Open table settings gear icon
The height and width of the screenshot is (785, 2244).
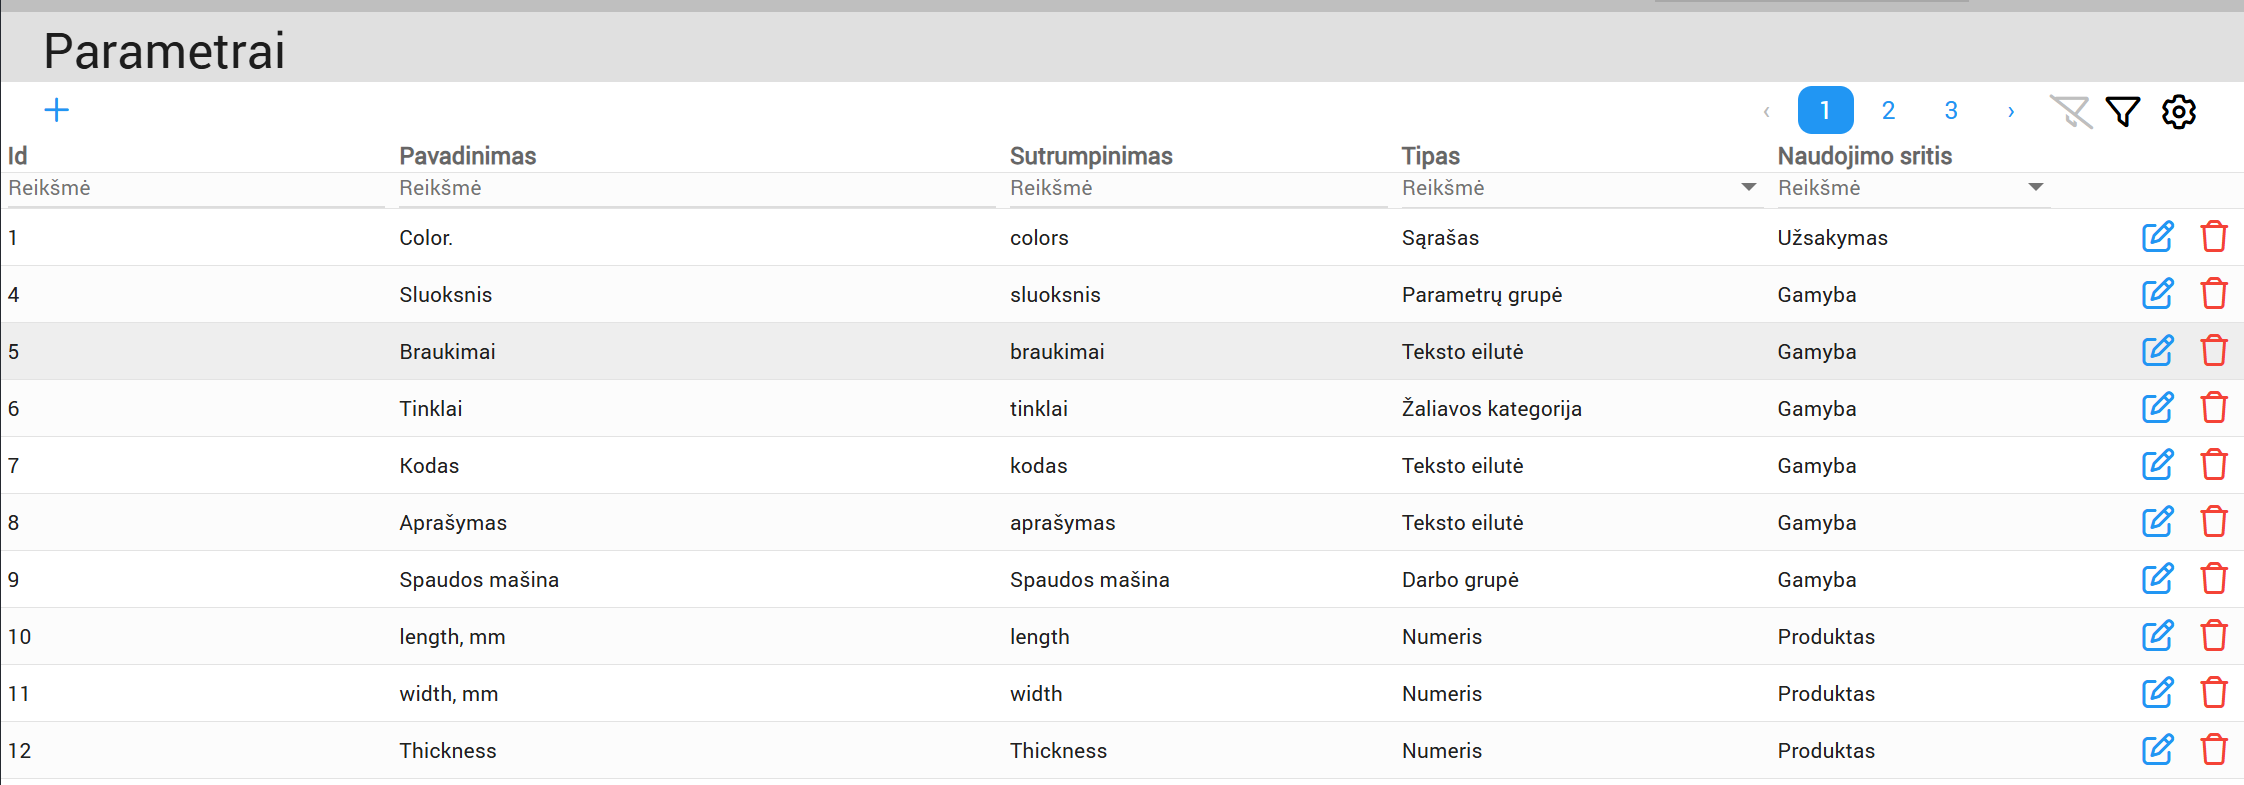point(2178,111)
